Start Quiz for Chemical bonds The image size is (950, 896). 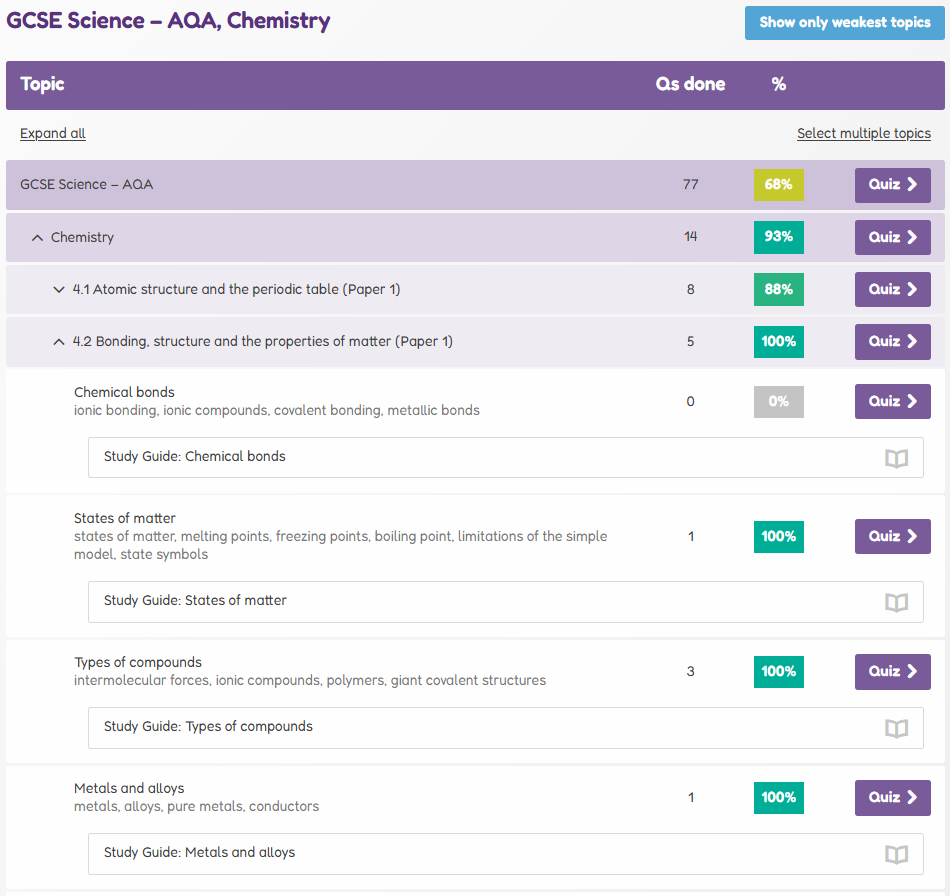[892, 401]
